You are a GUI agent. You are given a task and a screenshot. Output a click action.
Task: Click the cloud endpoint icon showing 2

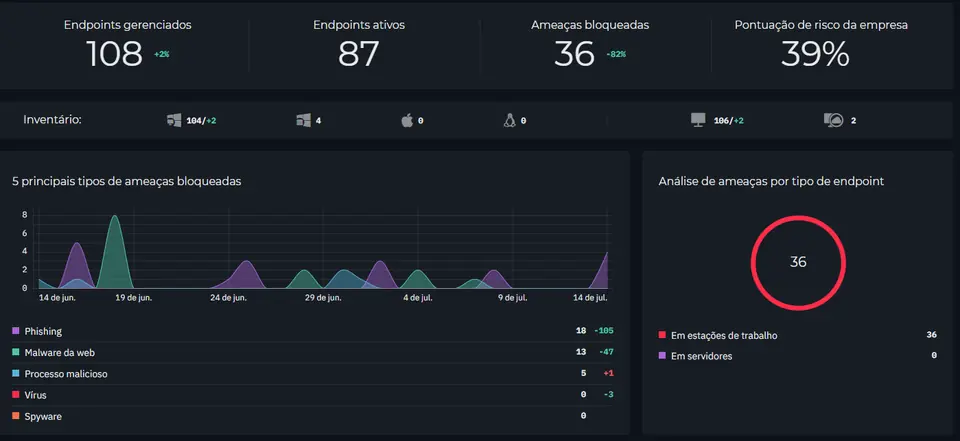click(x=834, y=121)
